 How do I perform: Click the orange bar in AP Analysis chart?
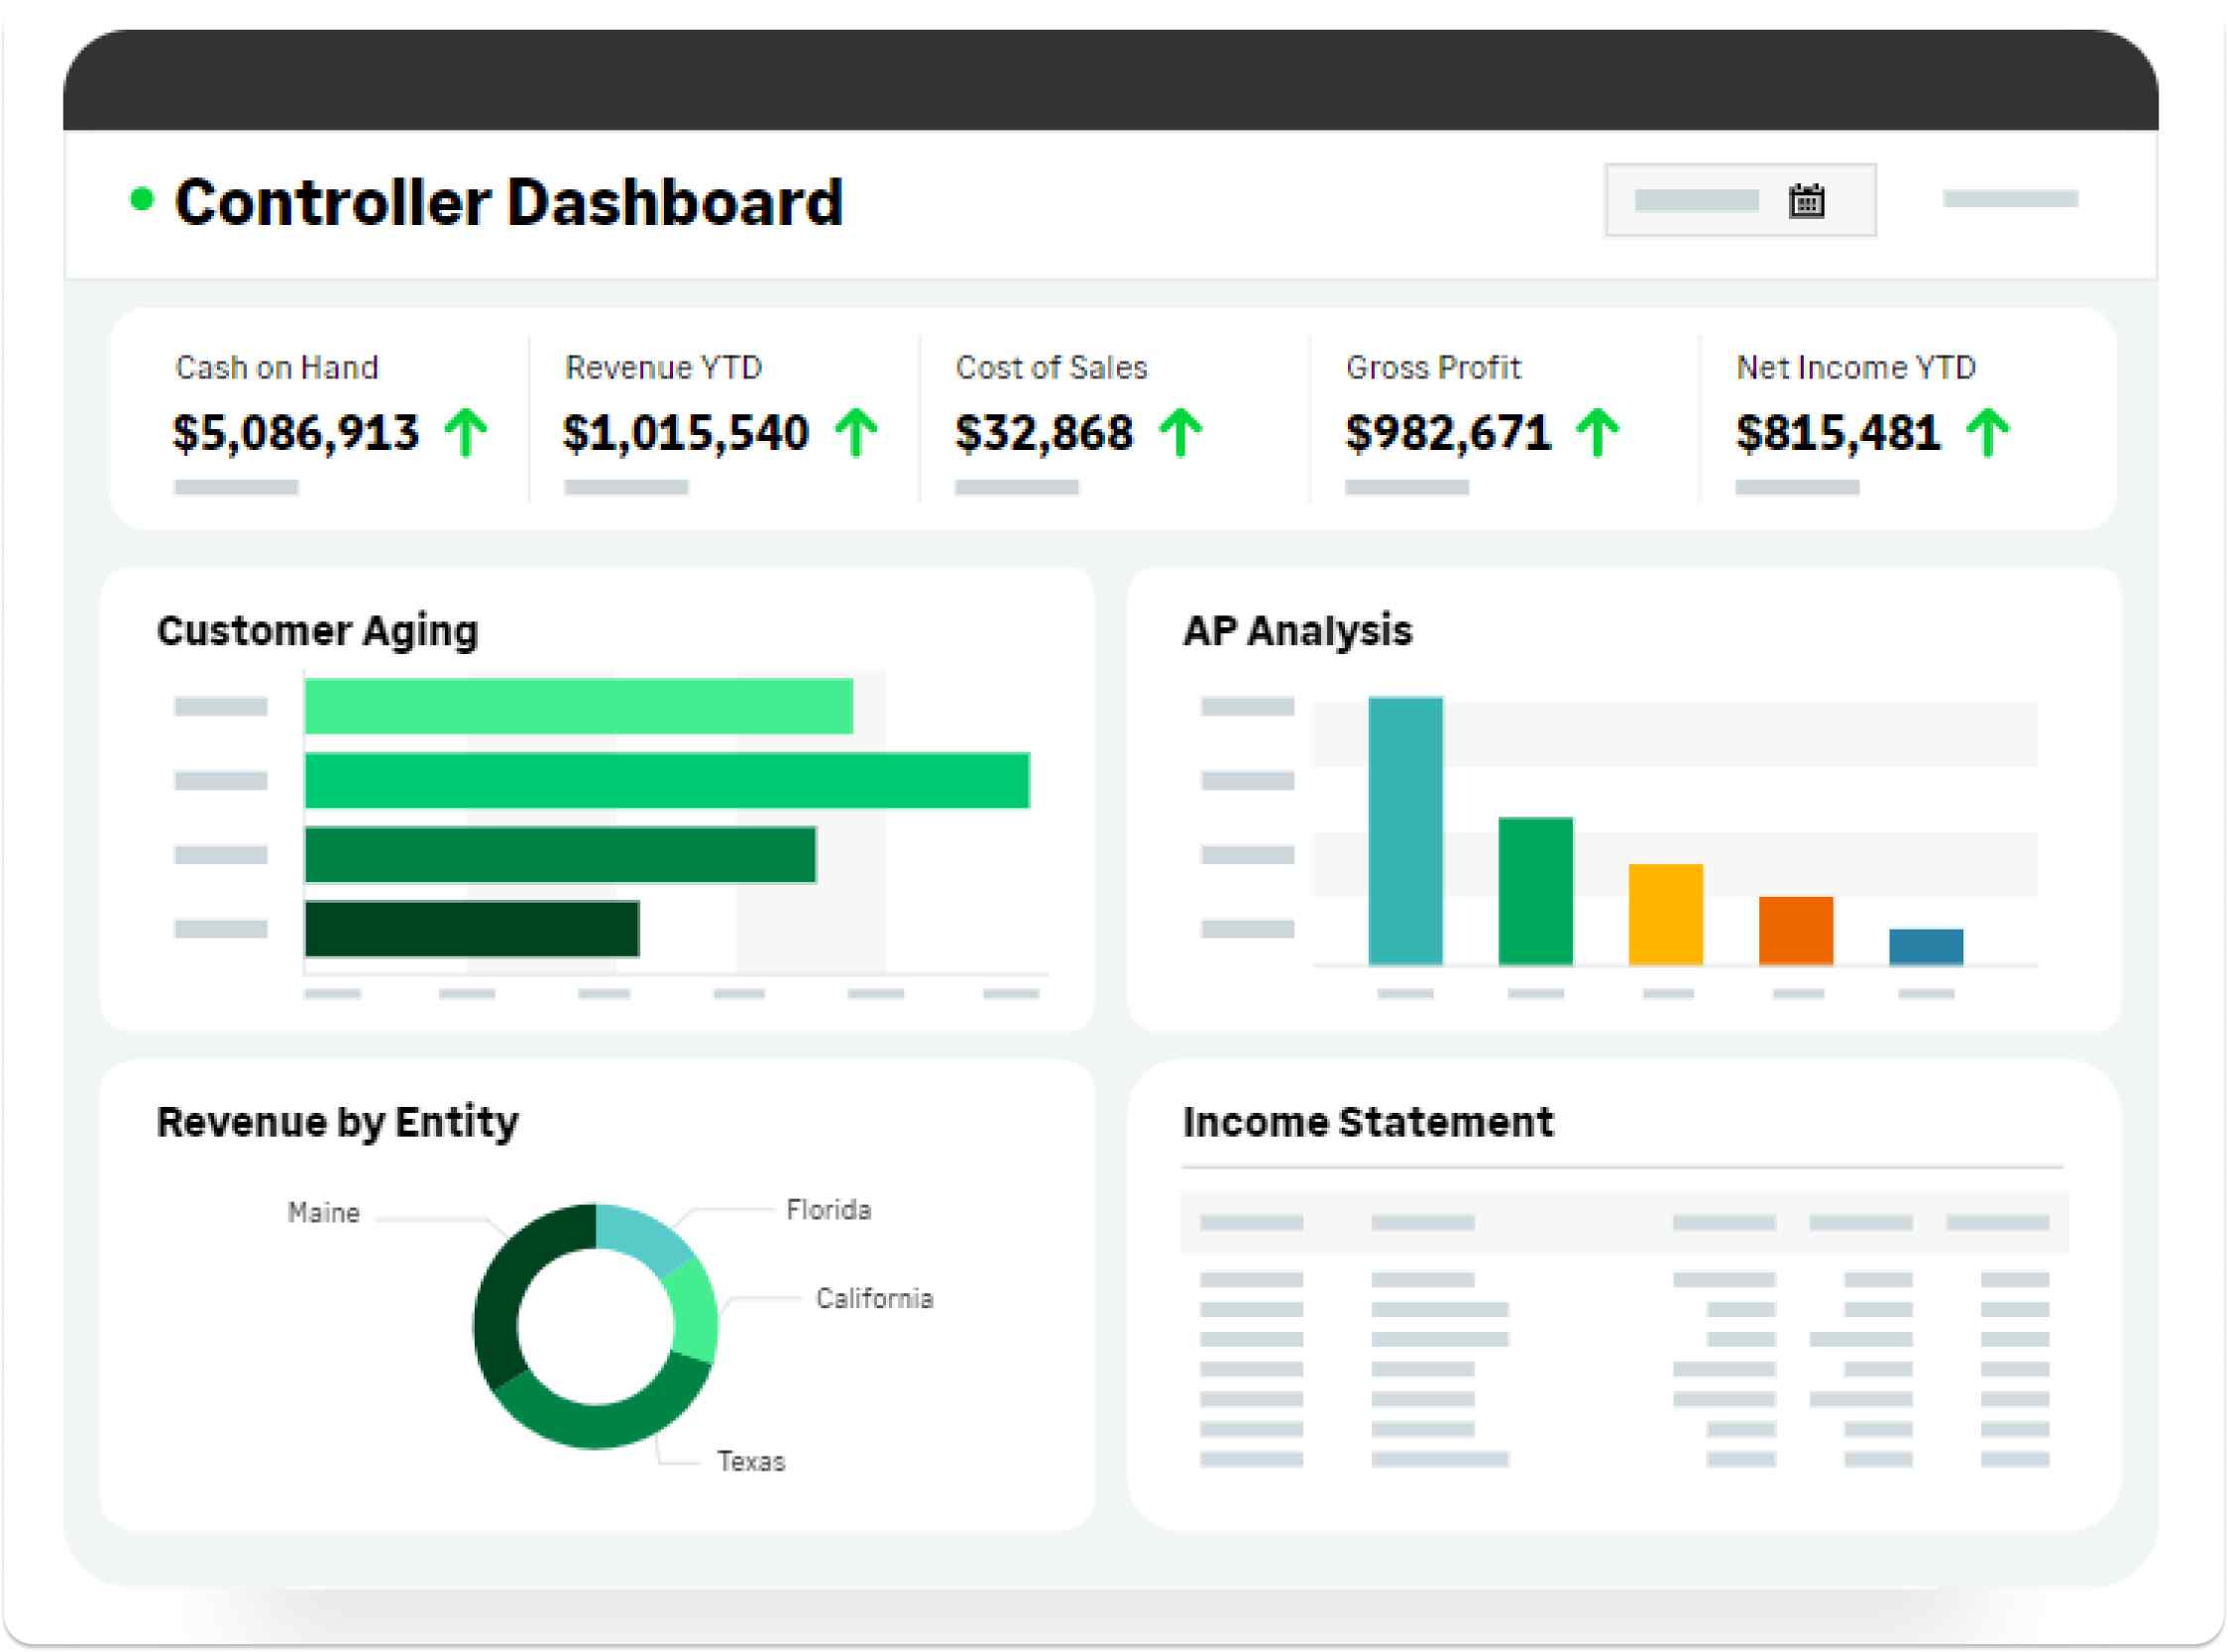[x=1795, y=931]
